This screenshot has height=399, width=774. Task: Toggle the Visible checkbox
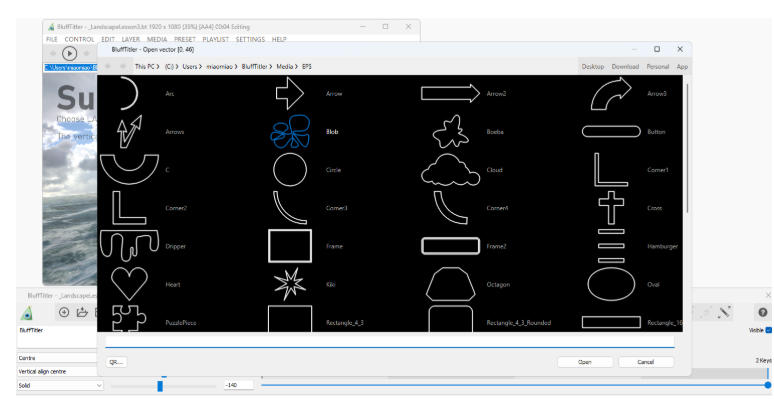[768, 330]
